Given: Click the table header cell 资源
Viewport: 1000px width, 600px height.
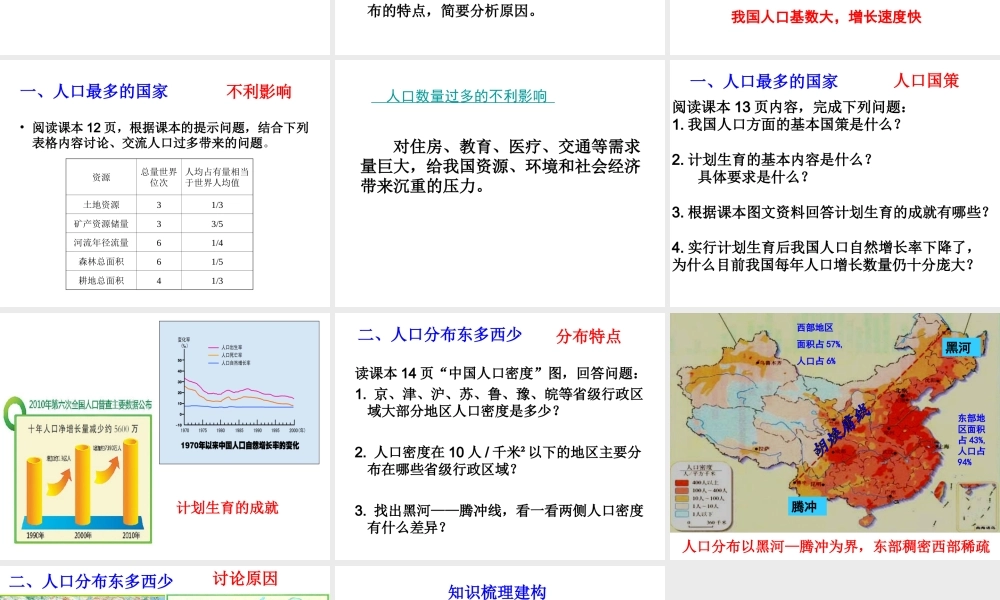Looking at the screenshot, I should [101, 177].
